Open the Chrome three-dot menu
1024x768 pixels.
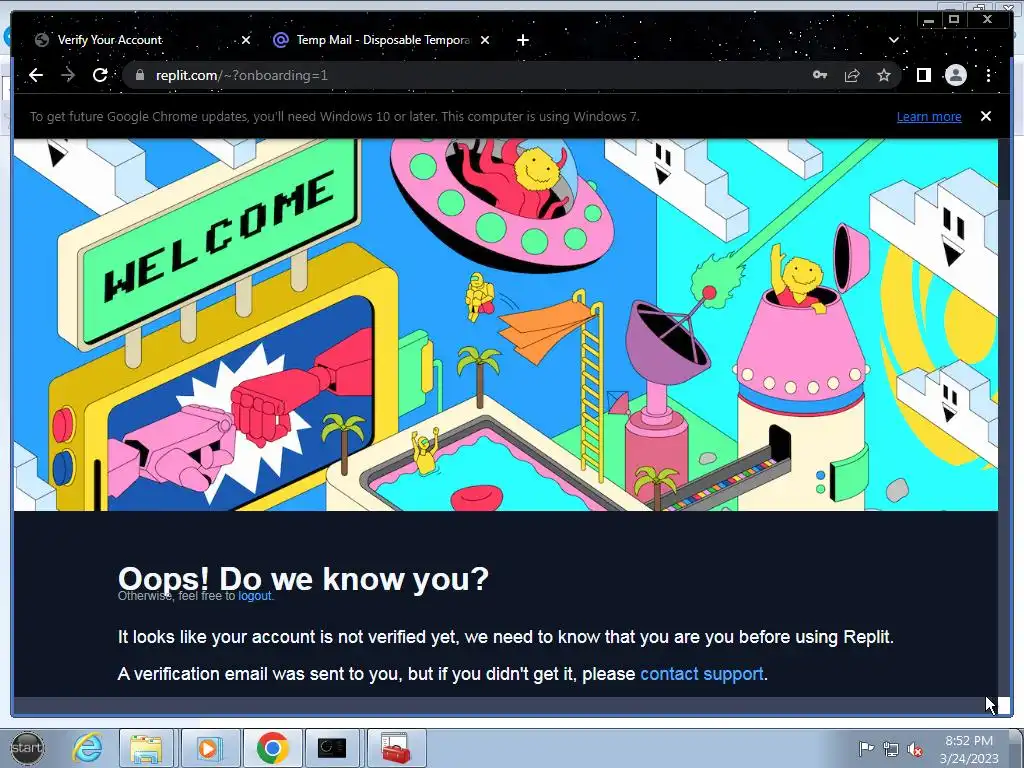coord(988,76)
